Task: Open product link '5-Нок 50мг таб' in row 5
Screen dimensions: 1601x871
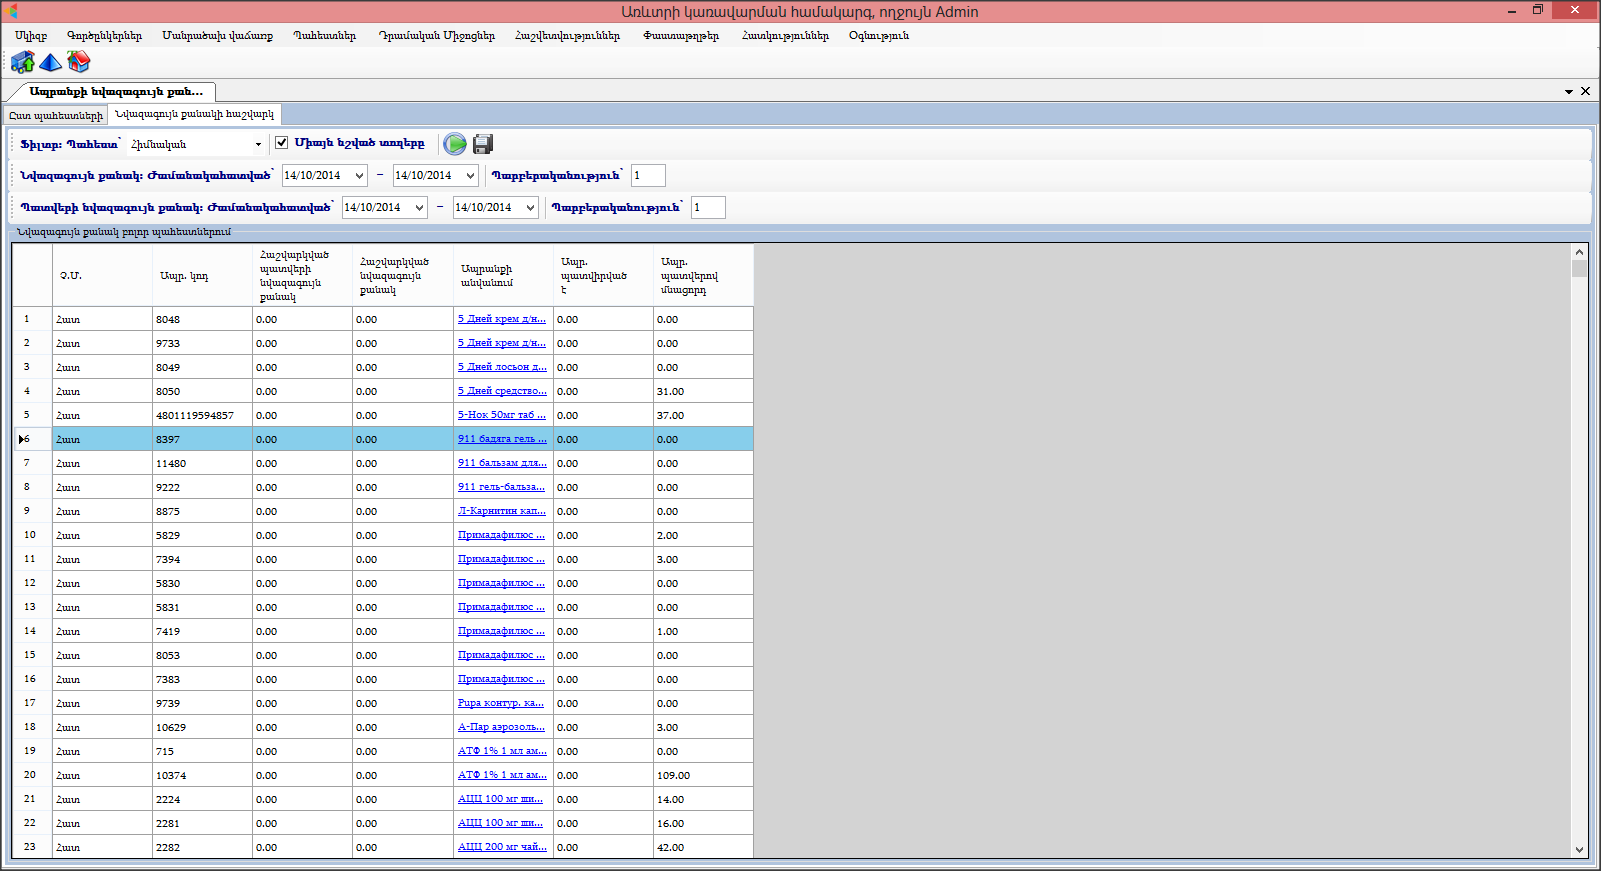Action: point(502,415)
